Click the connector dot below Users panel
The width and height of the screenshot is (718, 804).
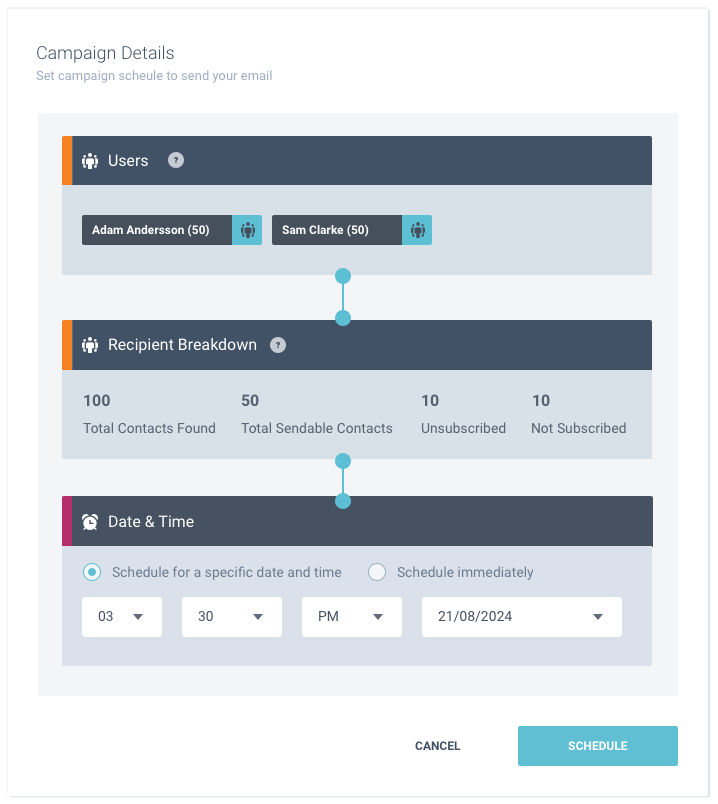(x=343, y=276)
